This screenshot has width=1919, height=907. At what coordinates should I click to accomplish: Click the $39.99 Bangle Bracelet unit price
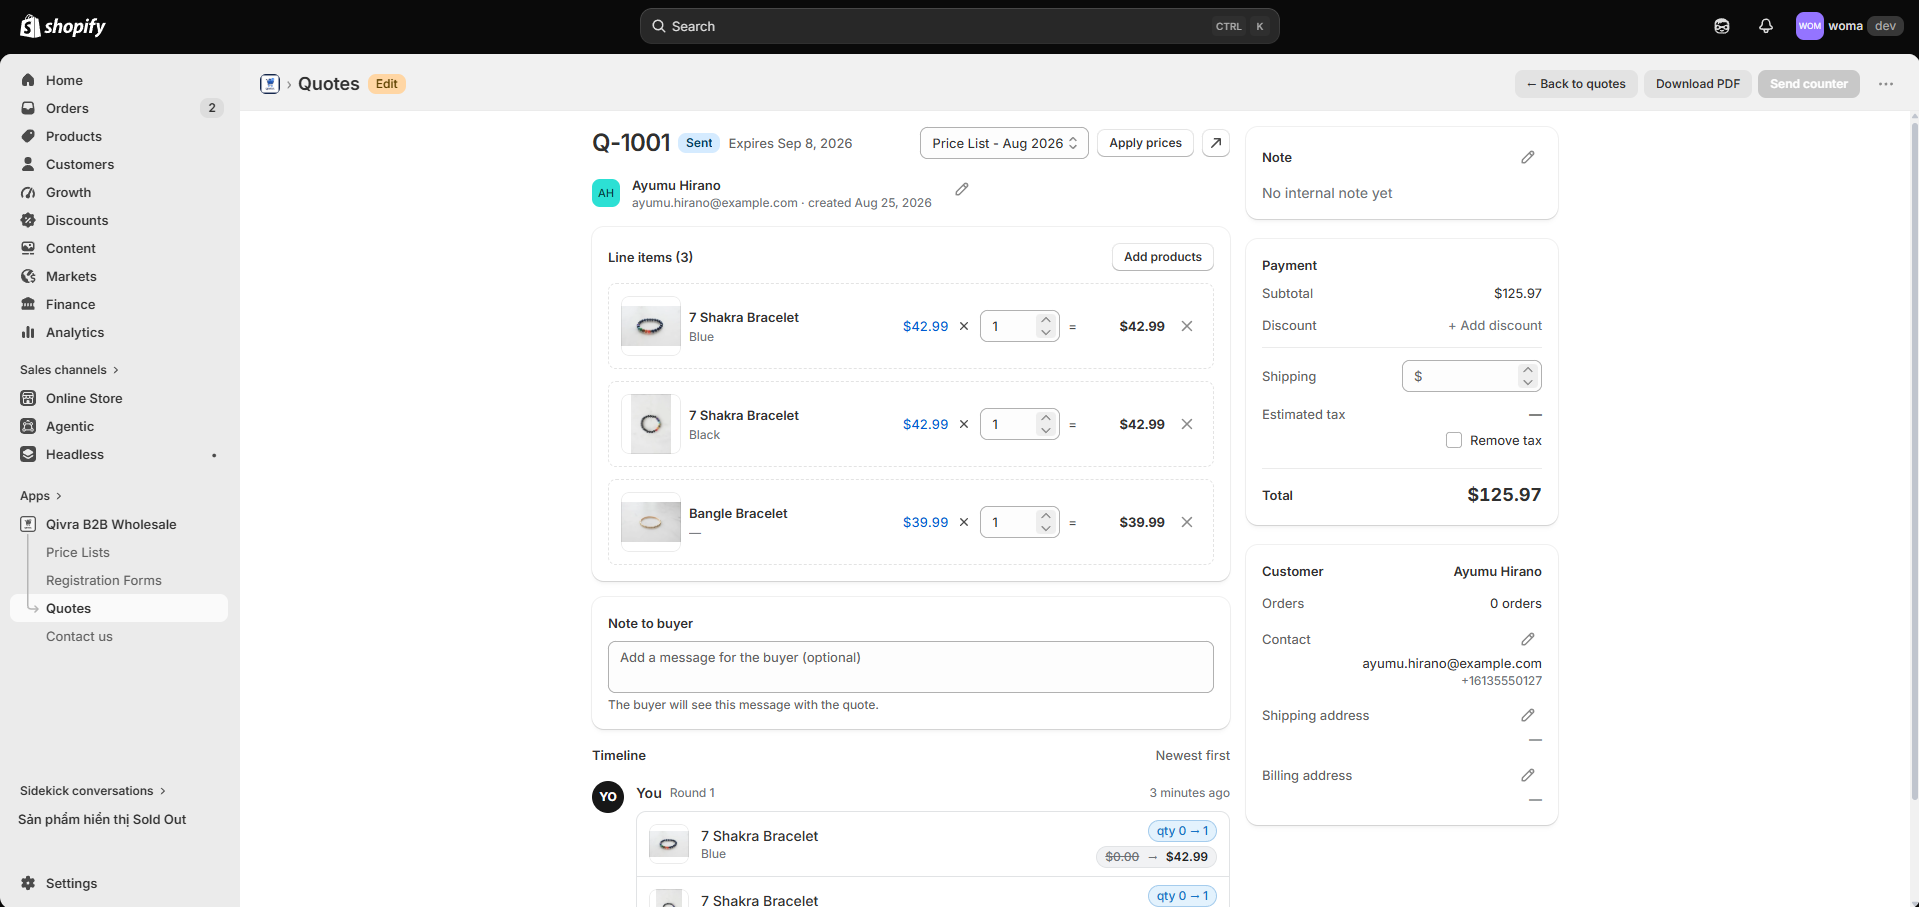click(926, 522)
